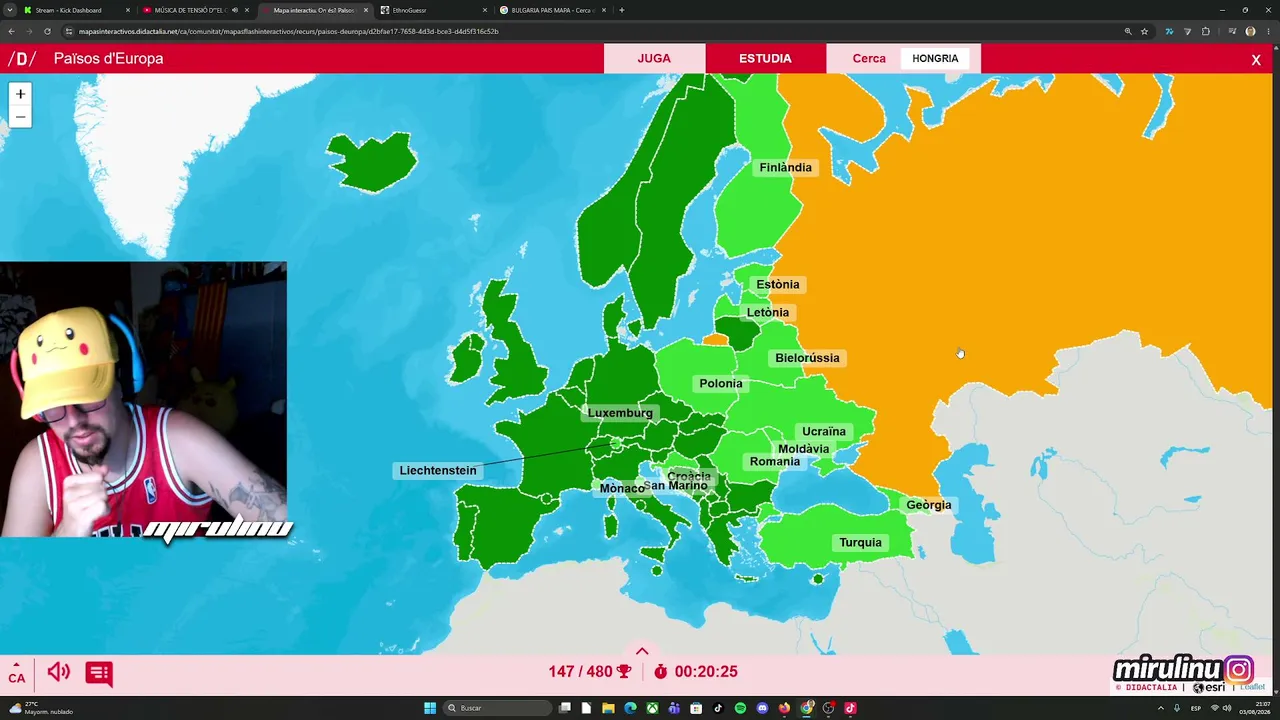The width and height of the screenshot is (1280, 720).
Task: Expand the bottom panel chevron arrow
Action: click(x=642, y=651)
